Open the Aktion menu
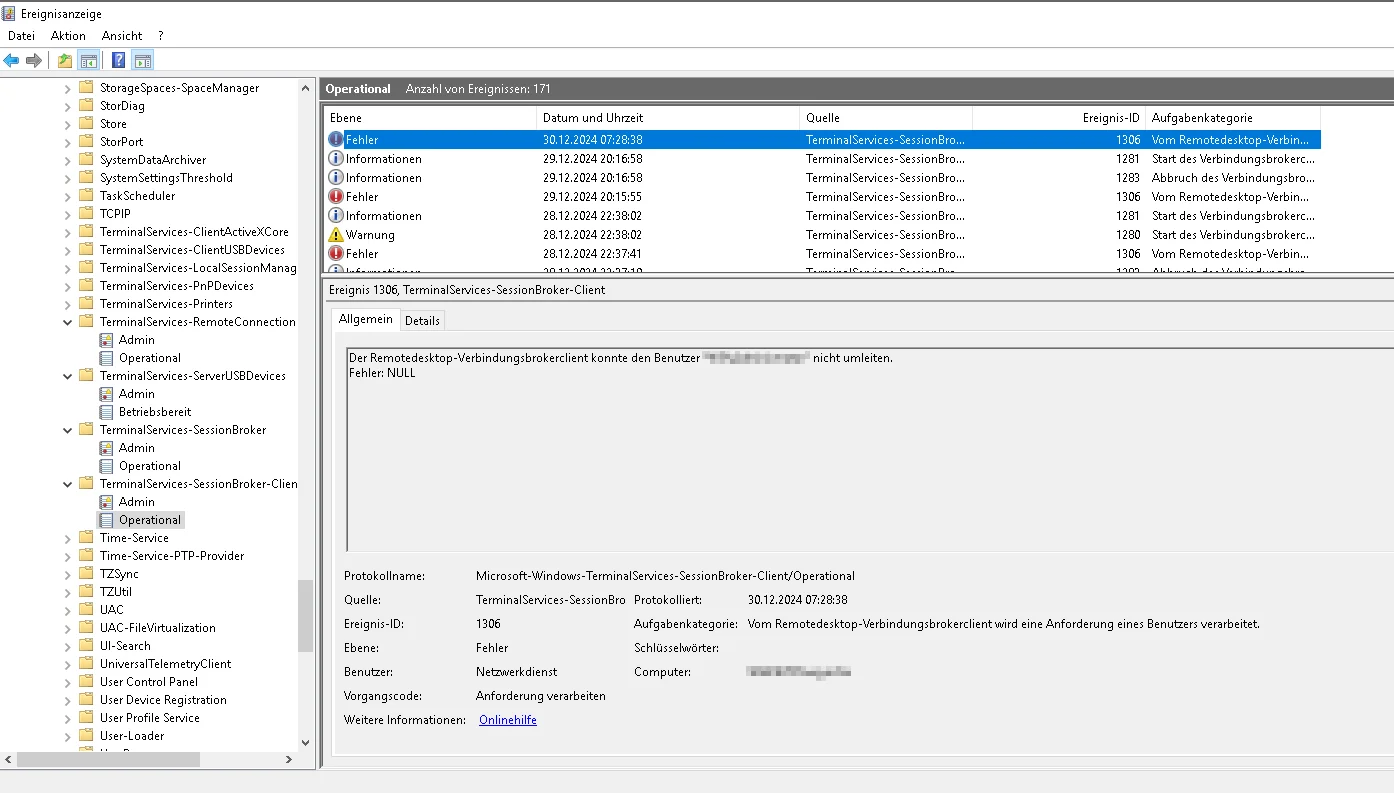This screenshot has width=1394, height=793. [x=68, y=36]
